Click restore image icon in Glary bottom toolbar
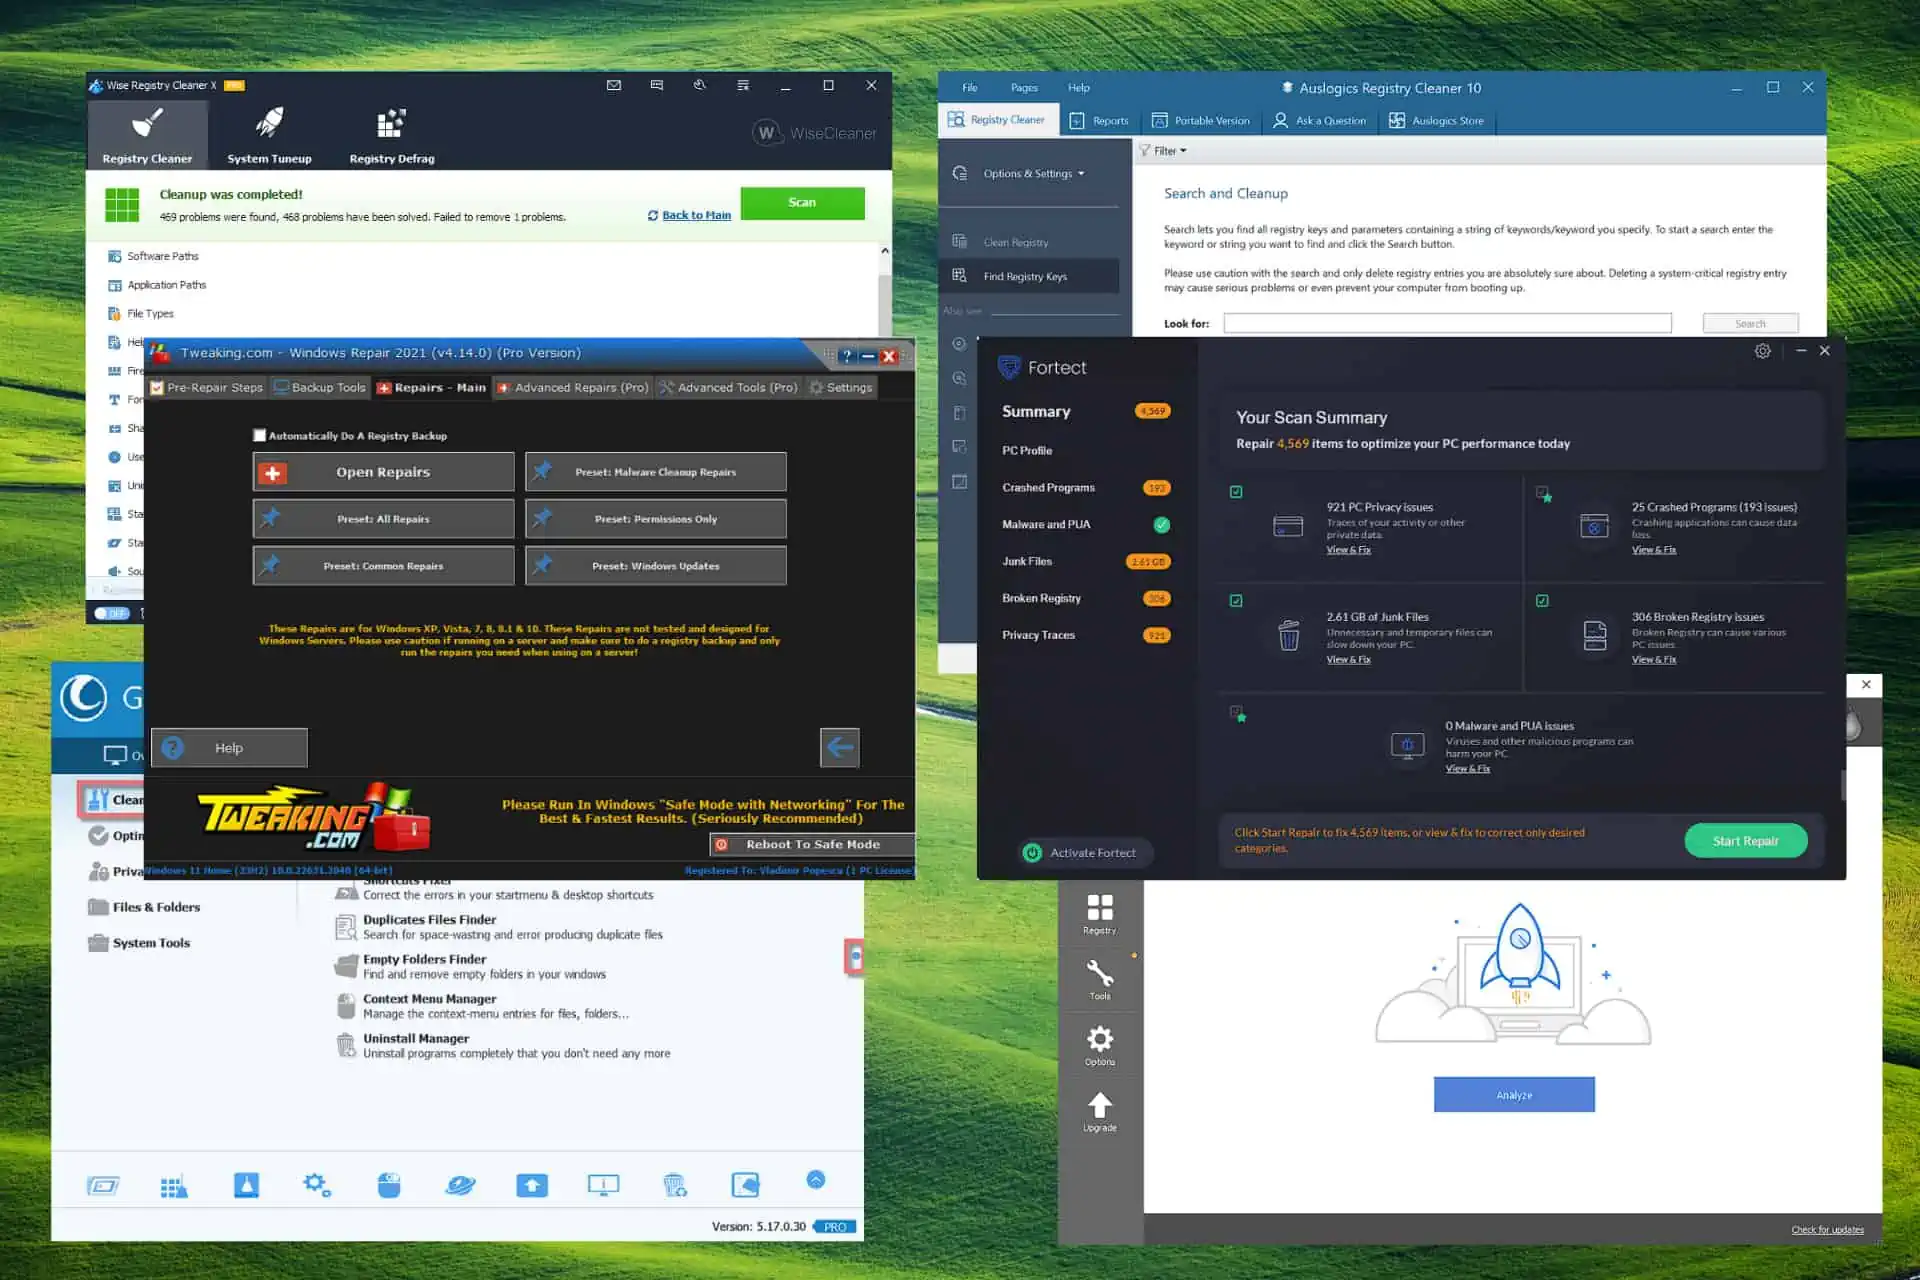The width and height of the screenshot is (1920, 1280). (746, 1185)
